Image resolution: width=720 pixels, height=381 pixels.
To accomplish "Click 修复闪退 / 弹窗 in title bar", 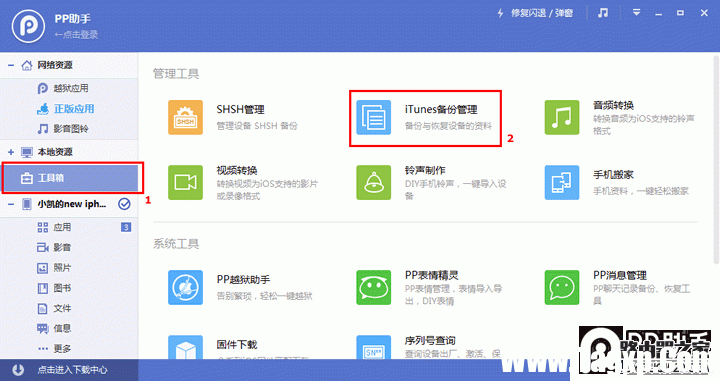I will 536,13.
